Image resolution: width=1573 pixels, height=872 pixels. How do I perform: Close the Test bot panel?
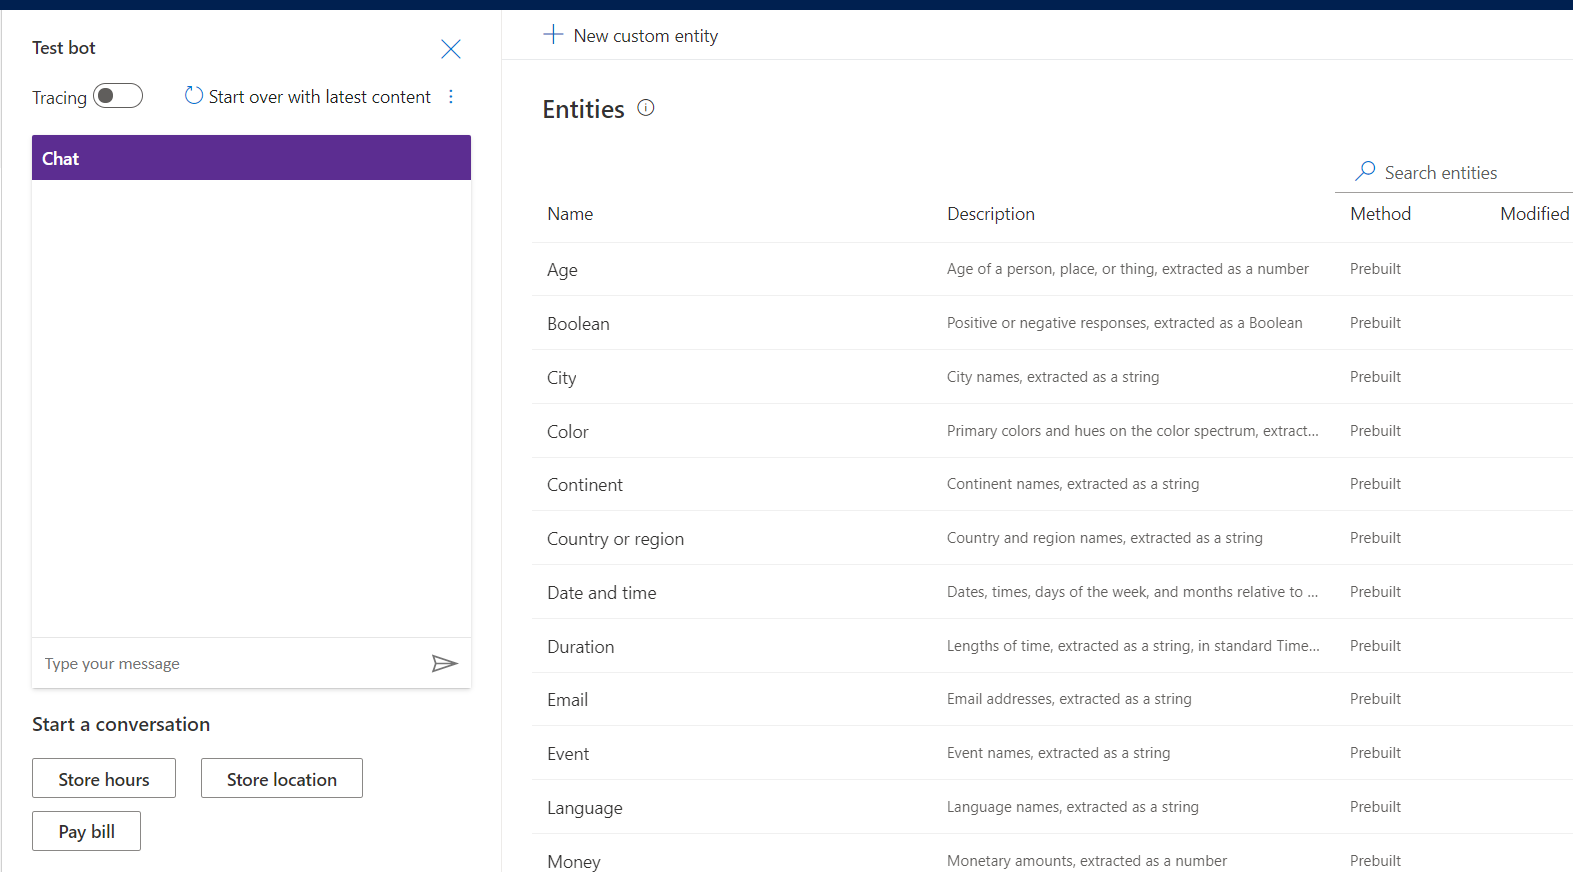click(x=450, y=49)
